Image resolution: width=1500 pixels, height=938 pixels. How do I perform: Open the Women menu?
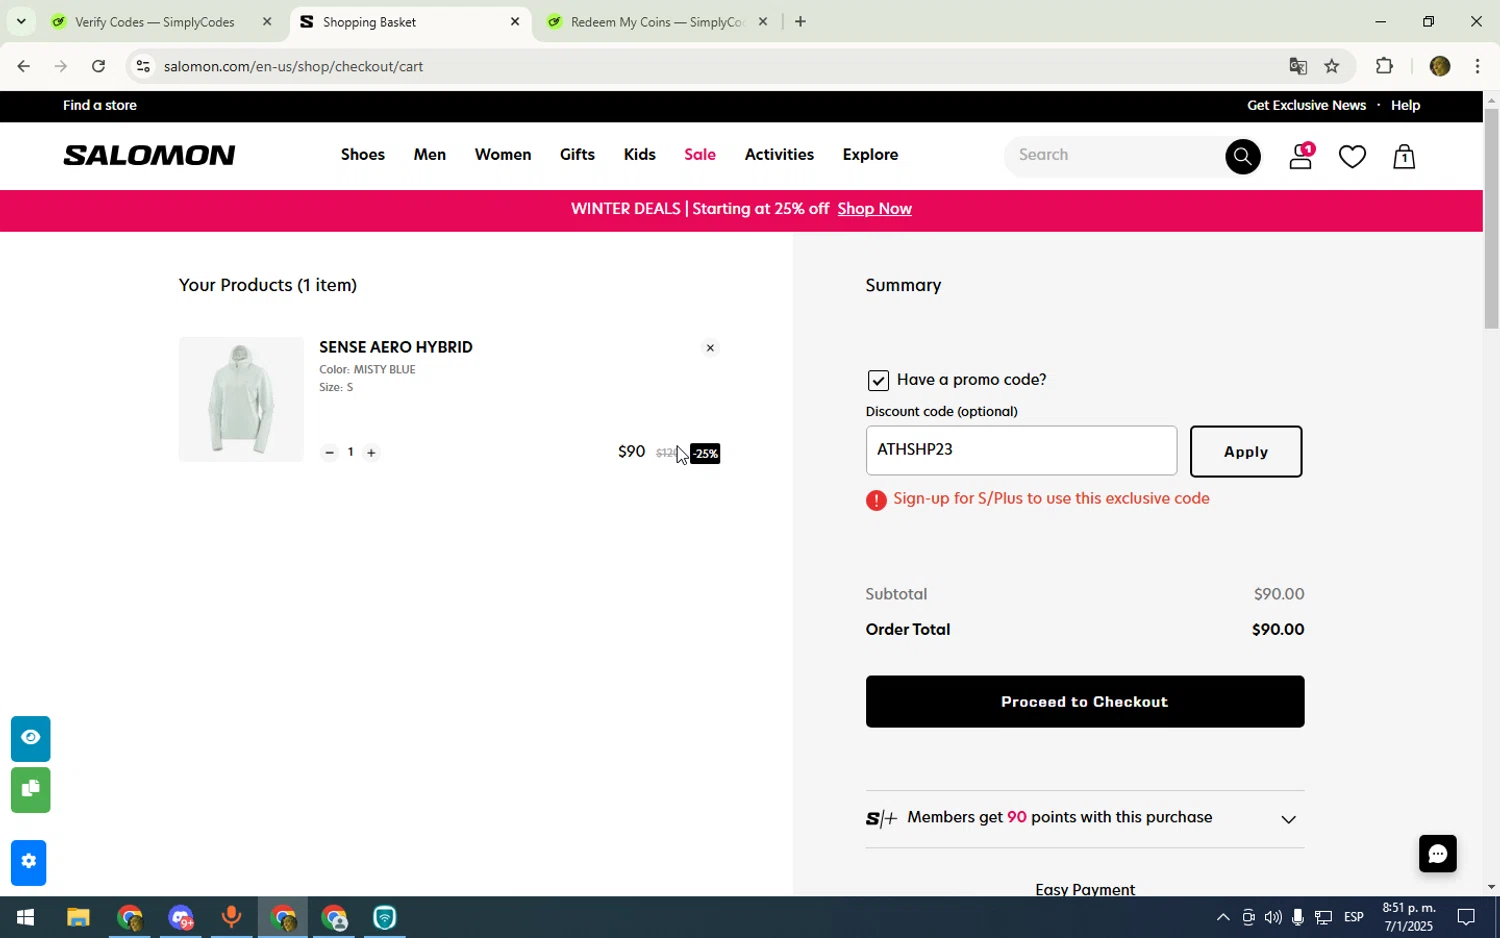(x=502, y=155)
